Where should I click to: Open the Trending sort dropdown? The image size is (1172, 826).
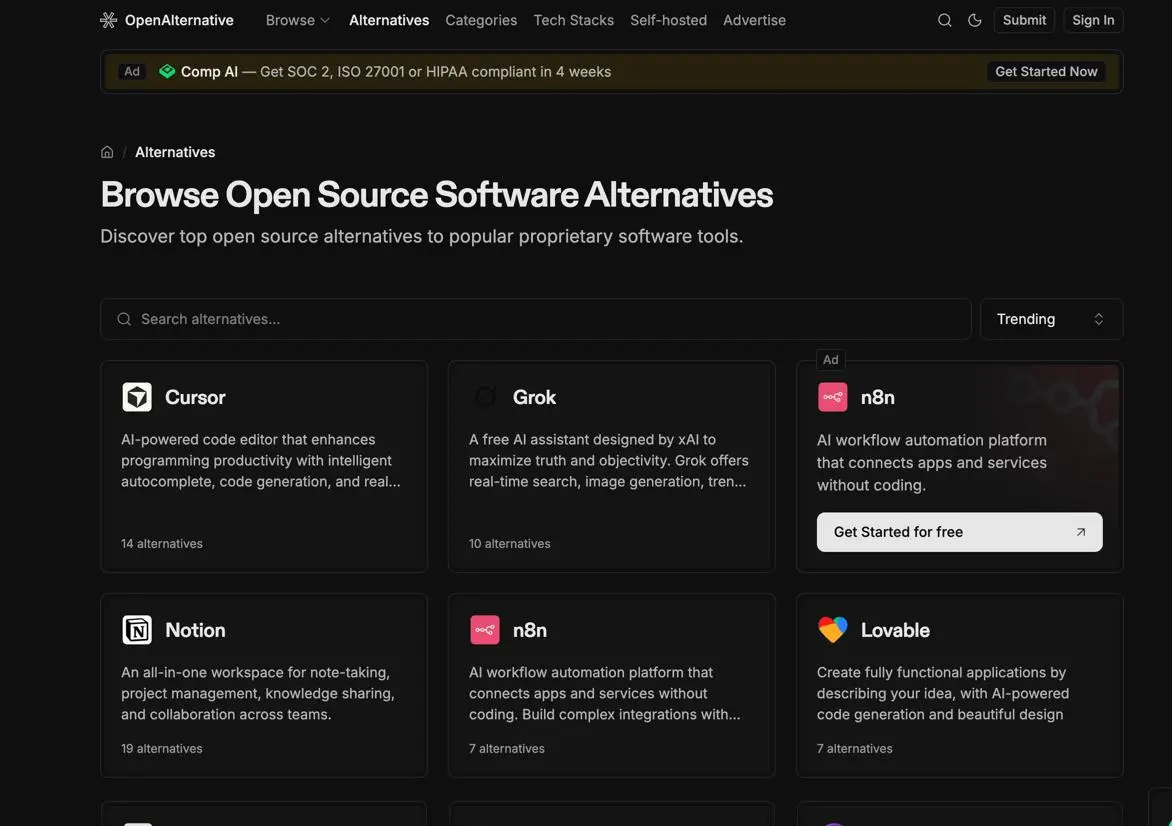click(1051, 319)
